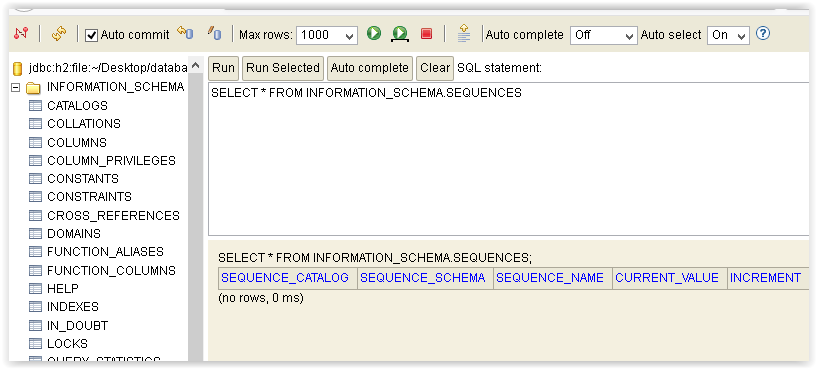The image size is (817, 369).
Task: Click the FUNCTION_COLUMNS table icon
Action: 35,270
